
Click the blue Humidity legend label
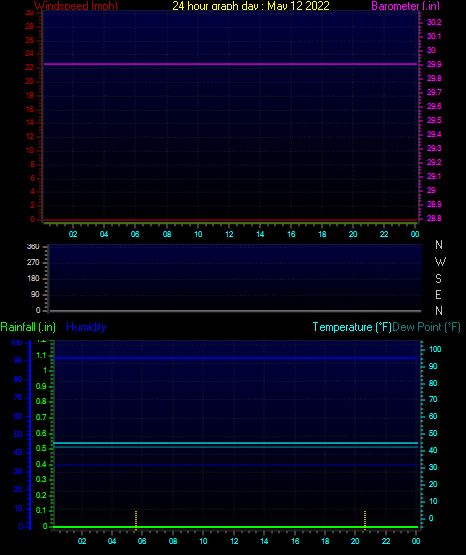86,327
